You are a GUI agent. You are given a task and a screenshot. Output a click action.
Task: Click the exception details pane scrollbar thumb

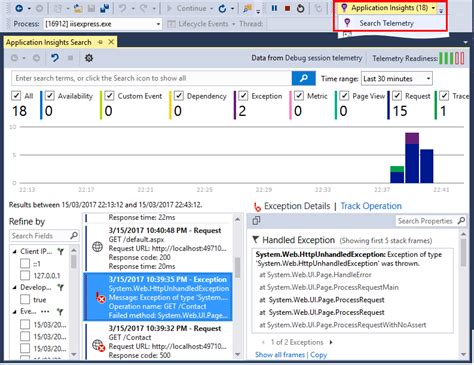click(x=463, y=252)
